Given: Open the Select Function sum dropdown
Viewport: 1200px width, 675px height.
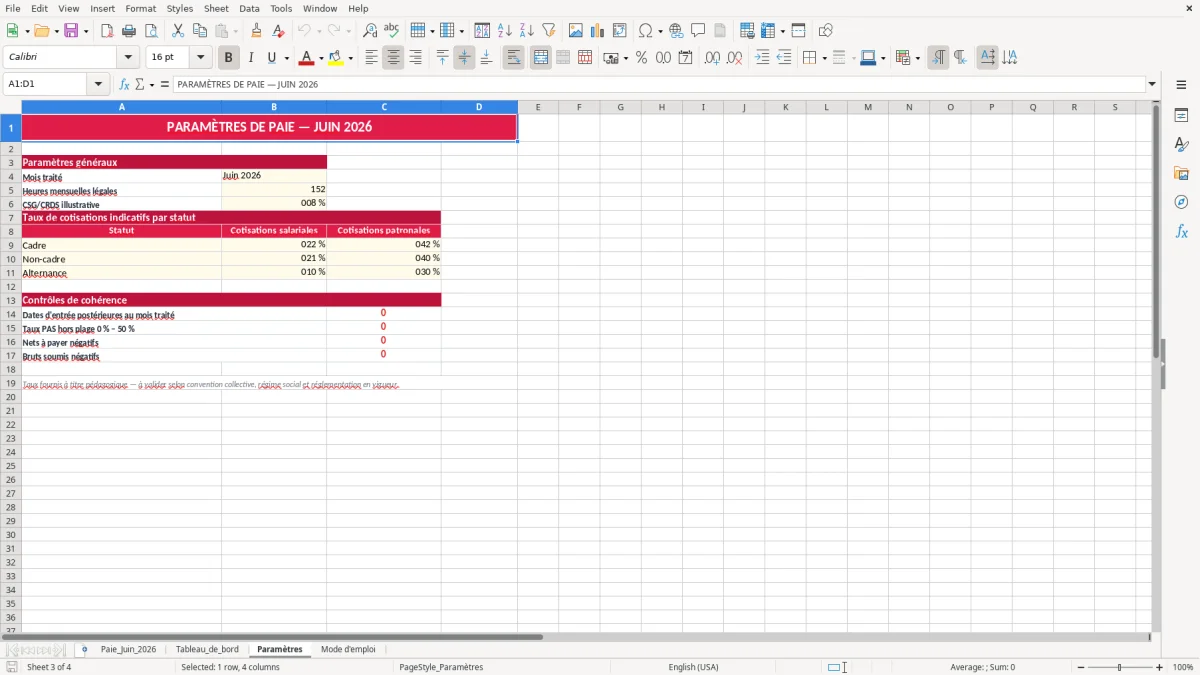Looking at the screenshot, I should click(x=152, y=84).
